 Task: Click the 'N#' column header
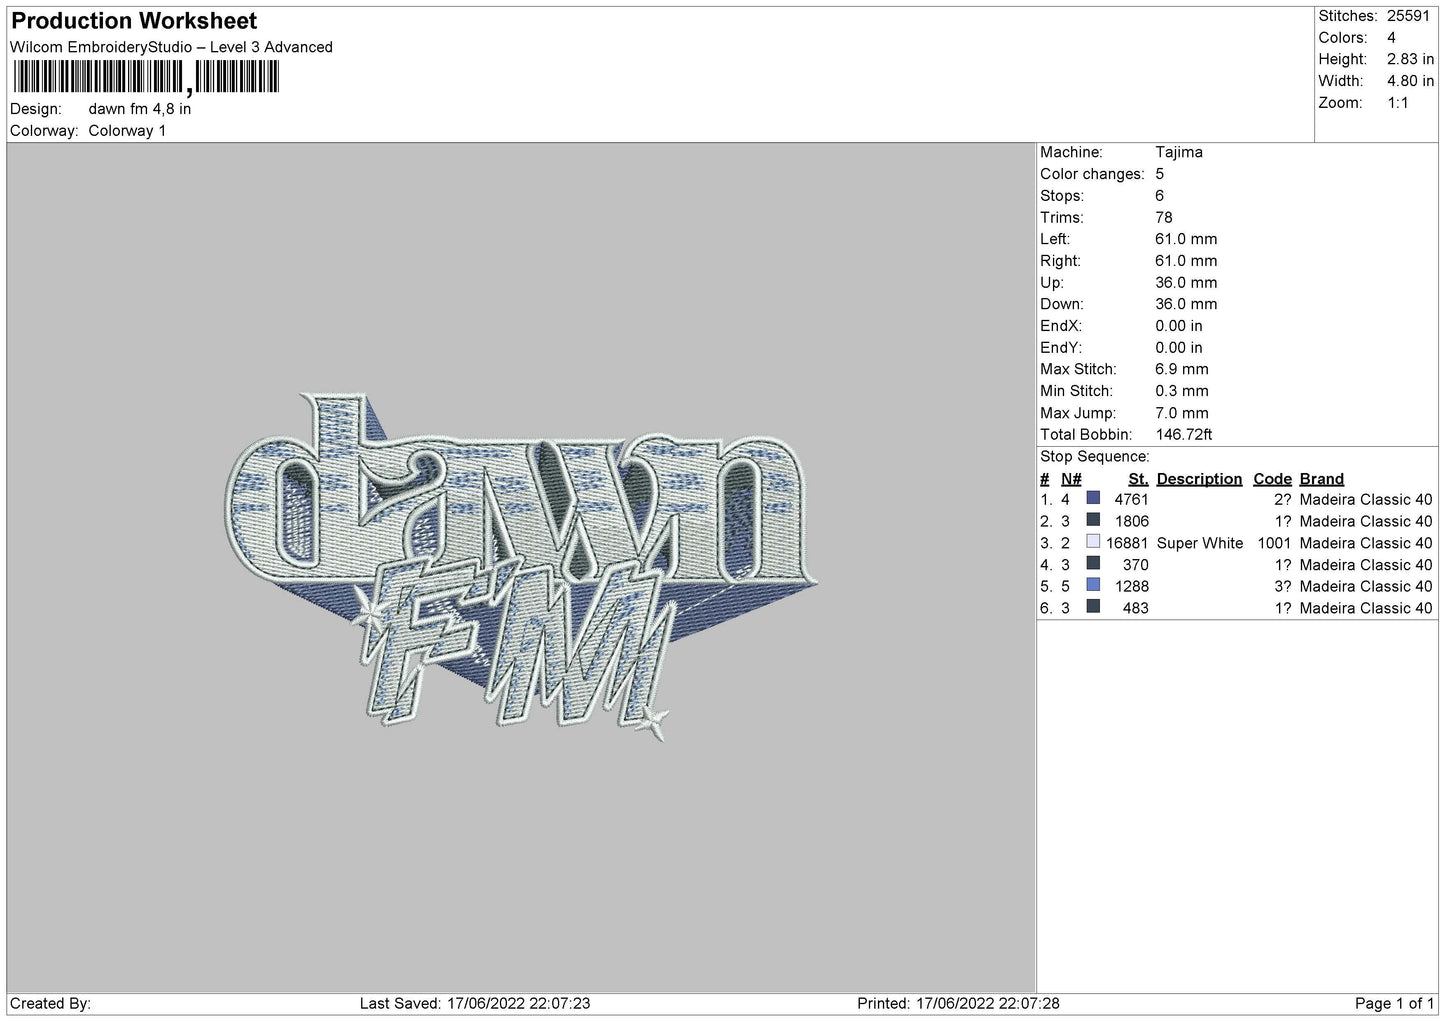pos(1071,479)
